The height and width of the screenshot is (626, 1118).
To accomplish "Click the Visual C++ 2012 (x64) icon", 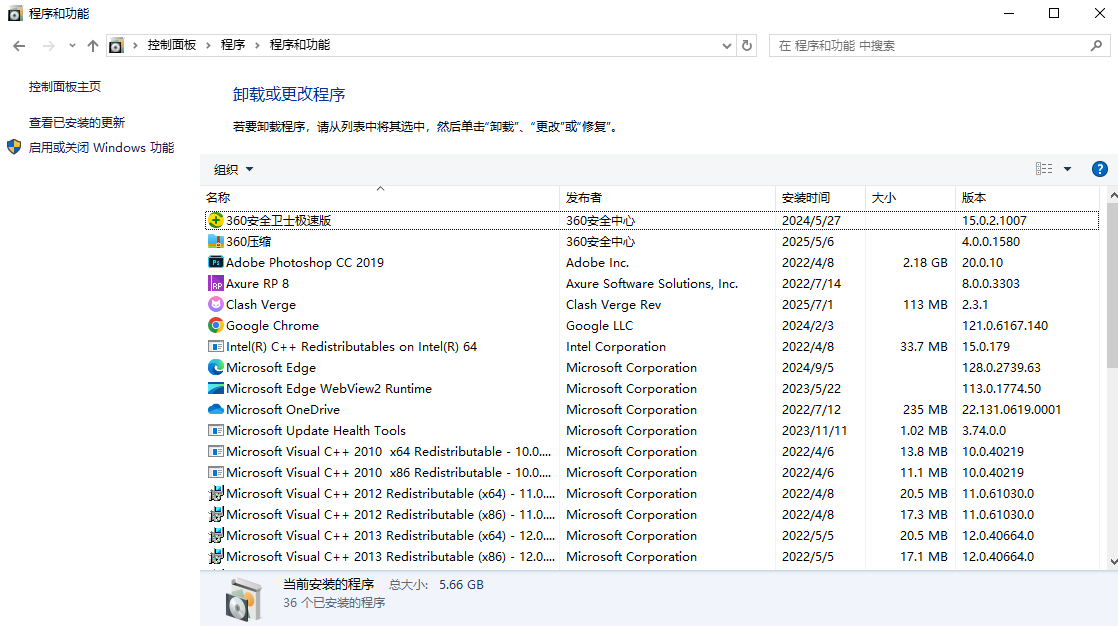I will click(215, 493).
